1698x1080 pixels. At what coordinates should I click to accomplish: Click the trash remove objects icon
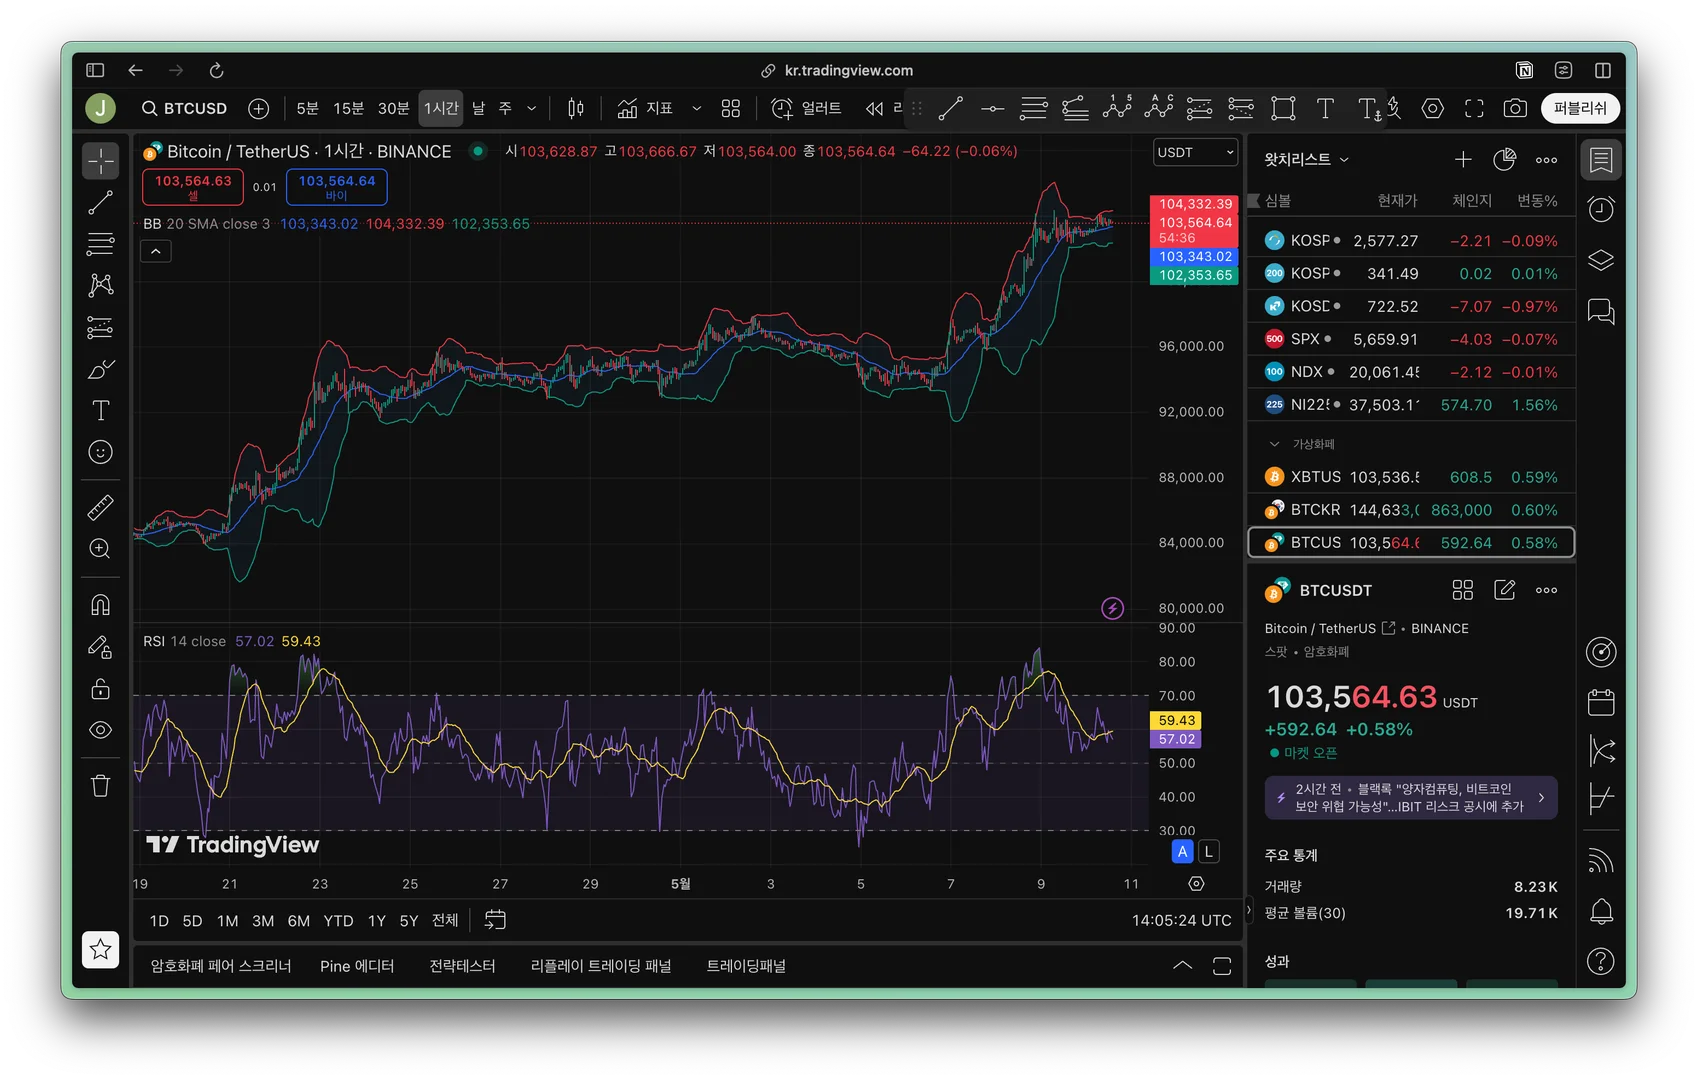pos(100,786)
